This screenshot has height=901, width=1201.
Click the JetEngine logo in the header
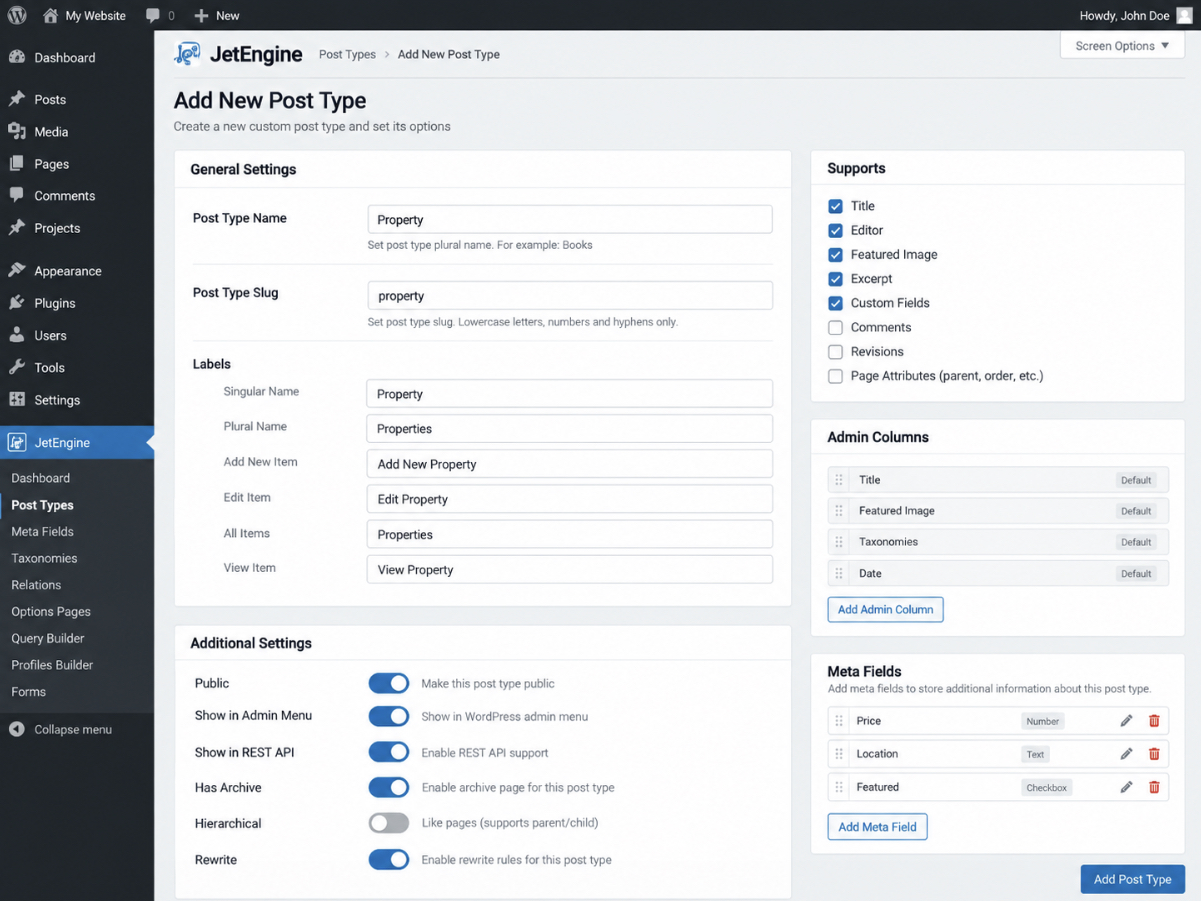[187, 54]
